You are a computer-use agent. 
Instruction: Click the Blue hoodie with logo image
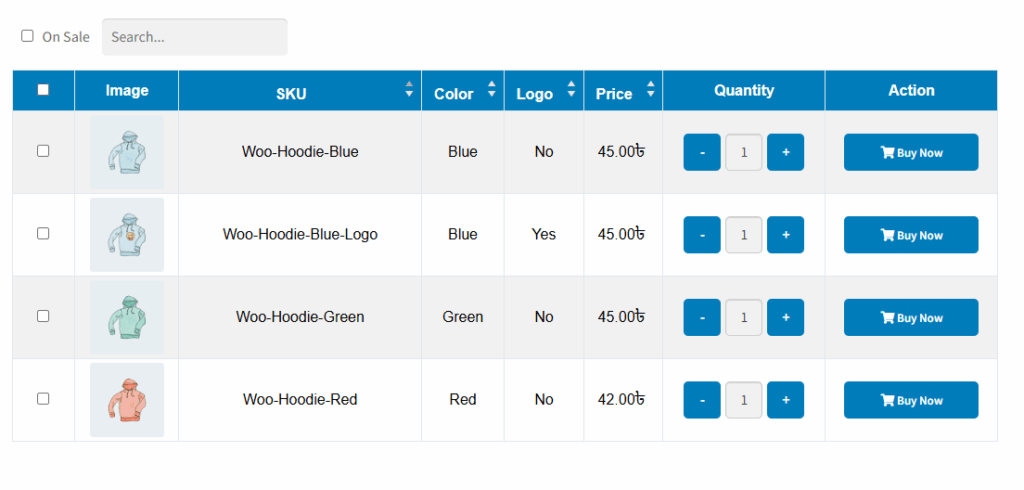click(127, 235)
